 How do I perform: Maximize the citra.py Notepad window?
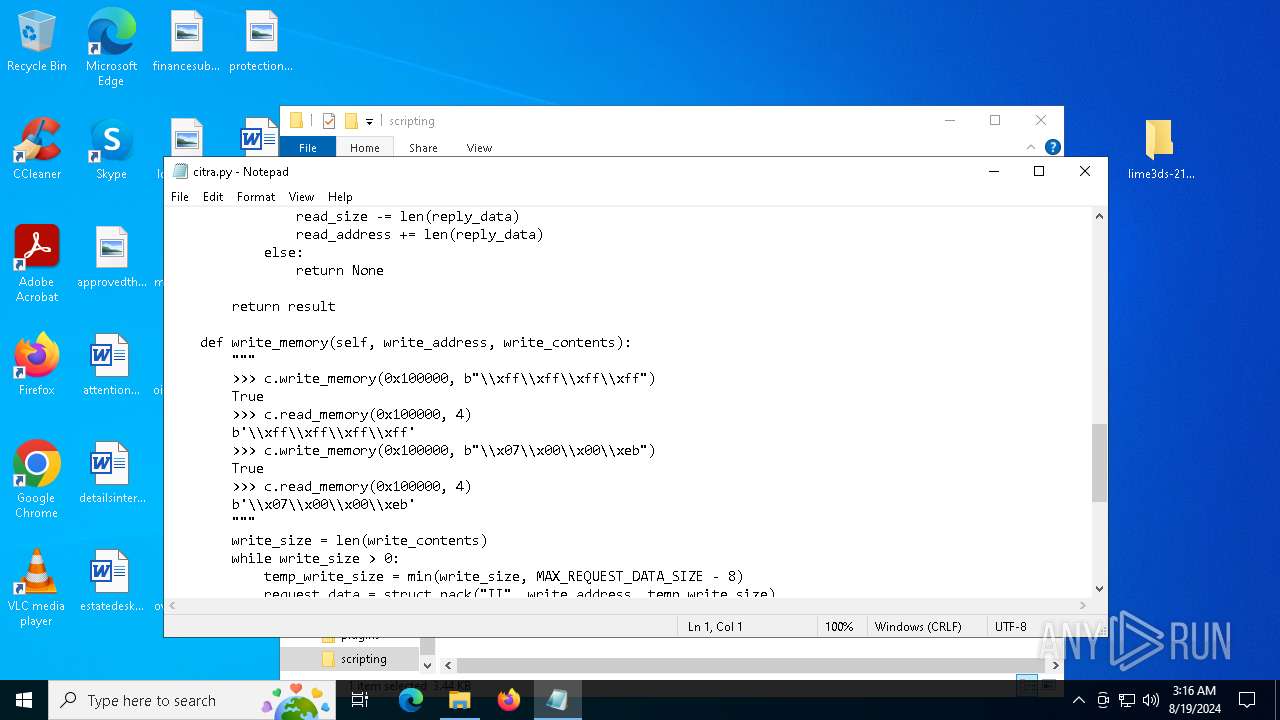[x=1039, y=172]
